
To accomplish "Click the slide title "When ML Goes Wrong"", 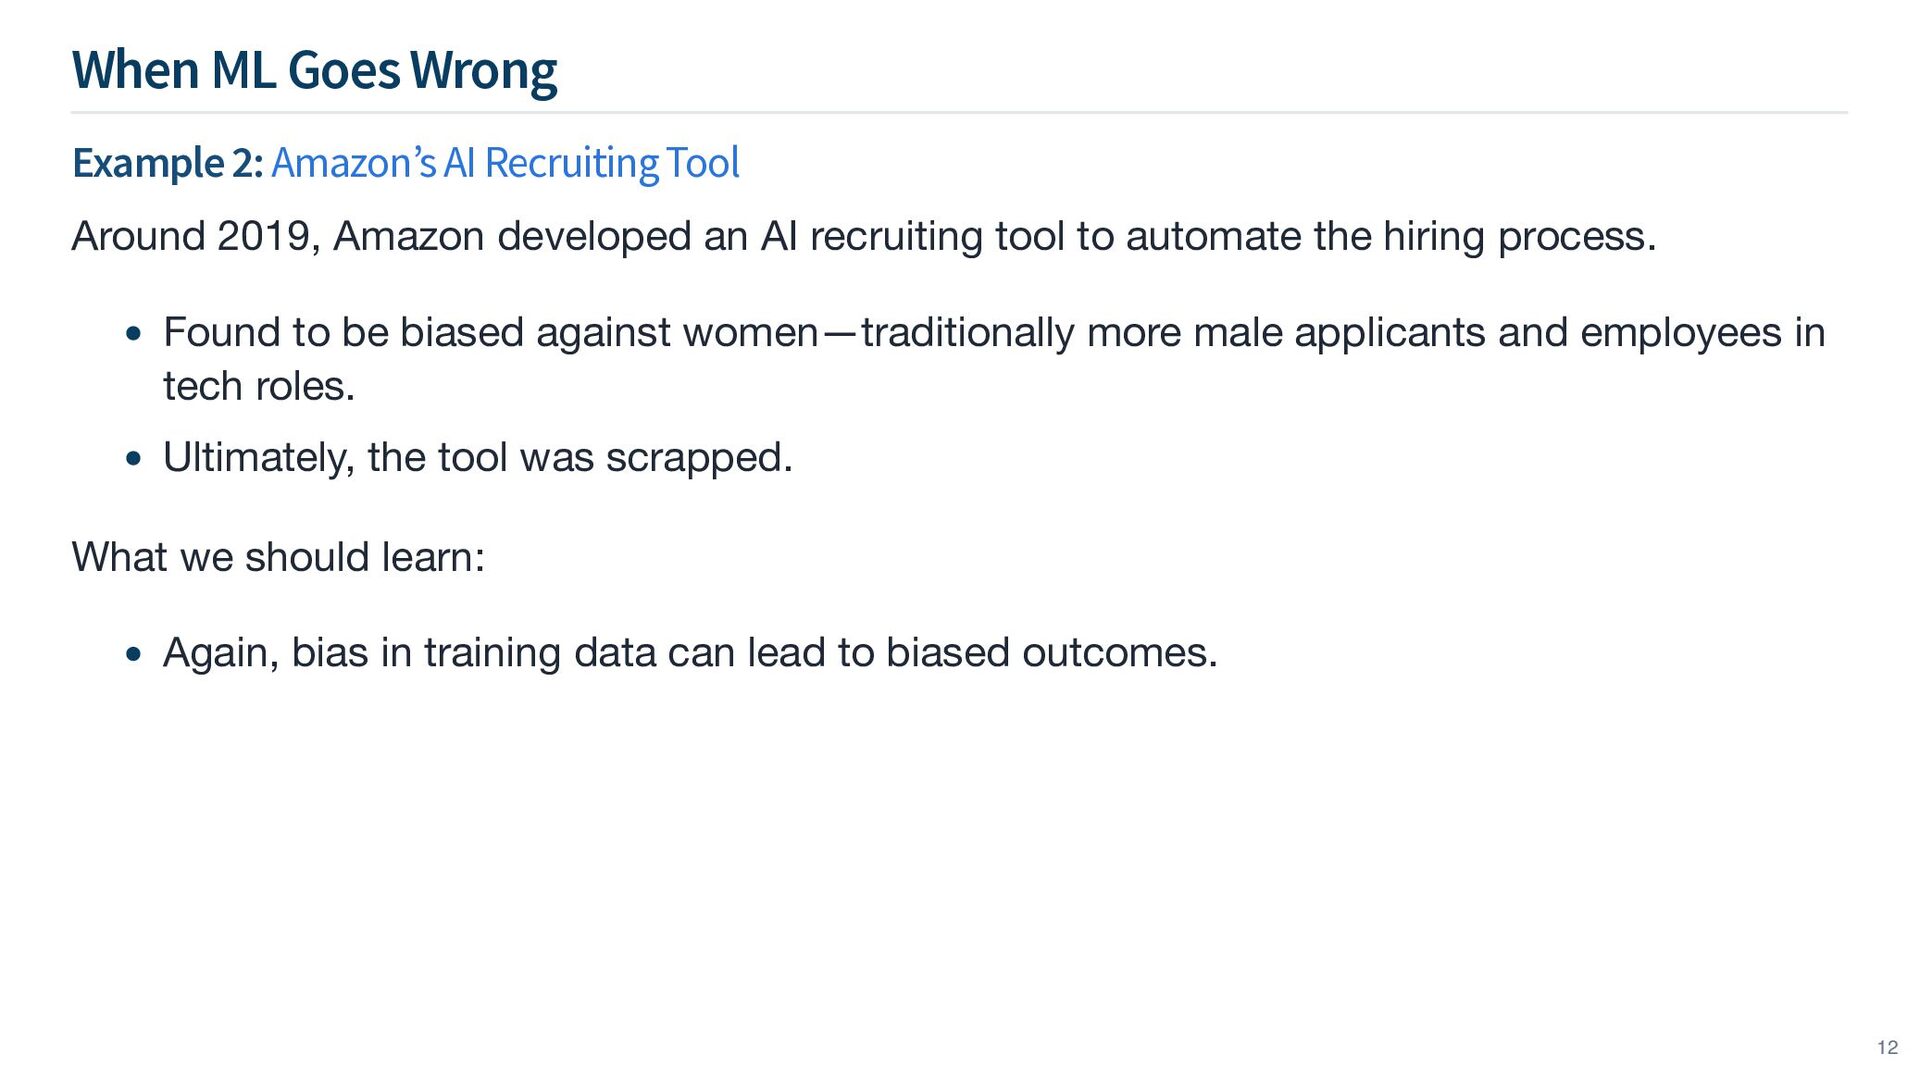I will pos(314,70).
